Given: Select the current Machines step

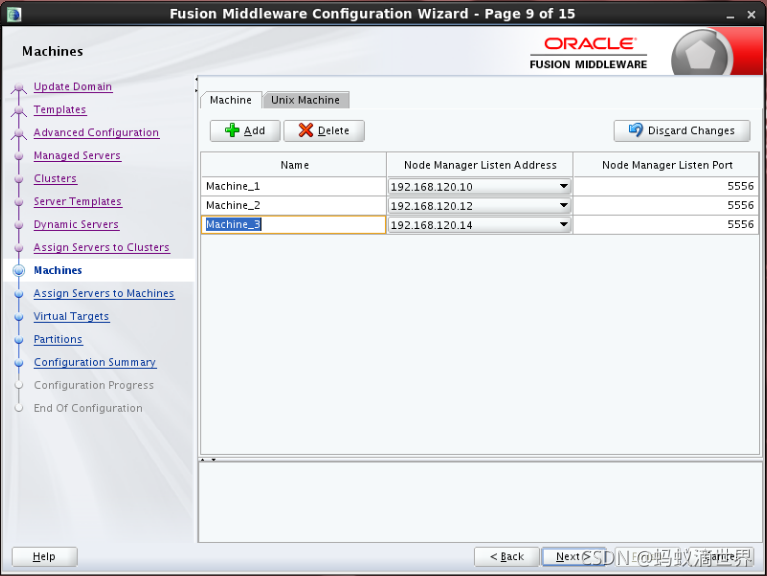Looking at the screenshot, I should point(58,270).
